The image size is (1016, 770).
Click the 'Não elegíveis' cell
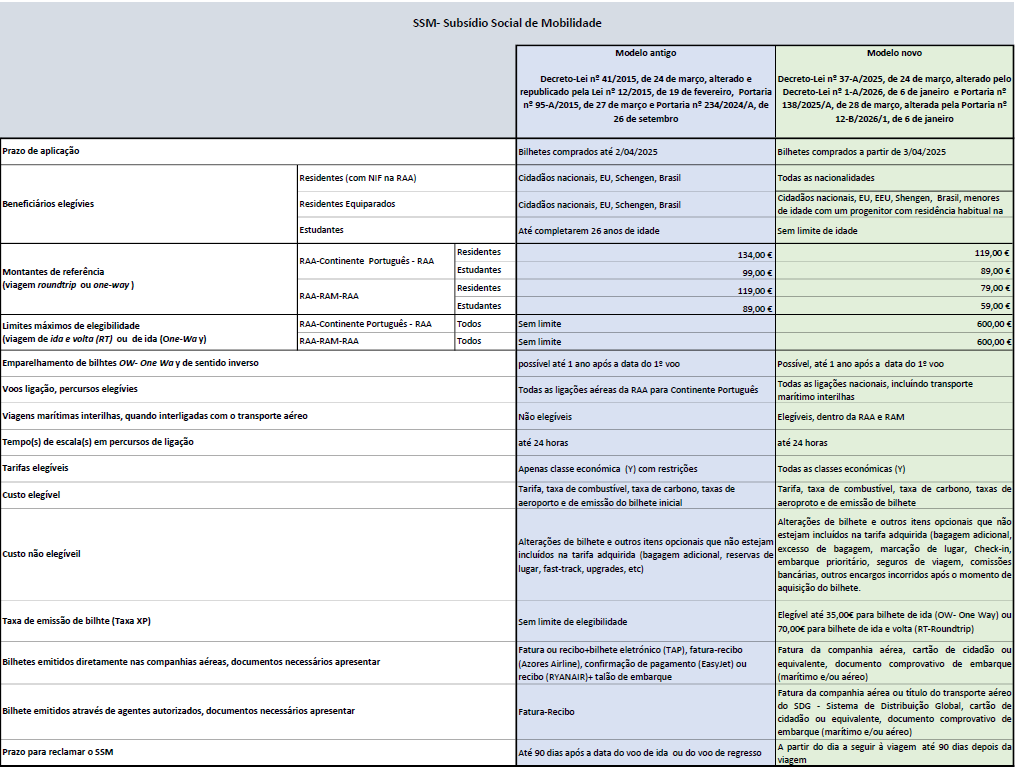(545, 416)
